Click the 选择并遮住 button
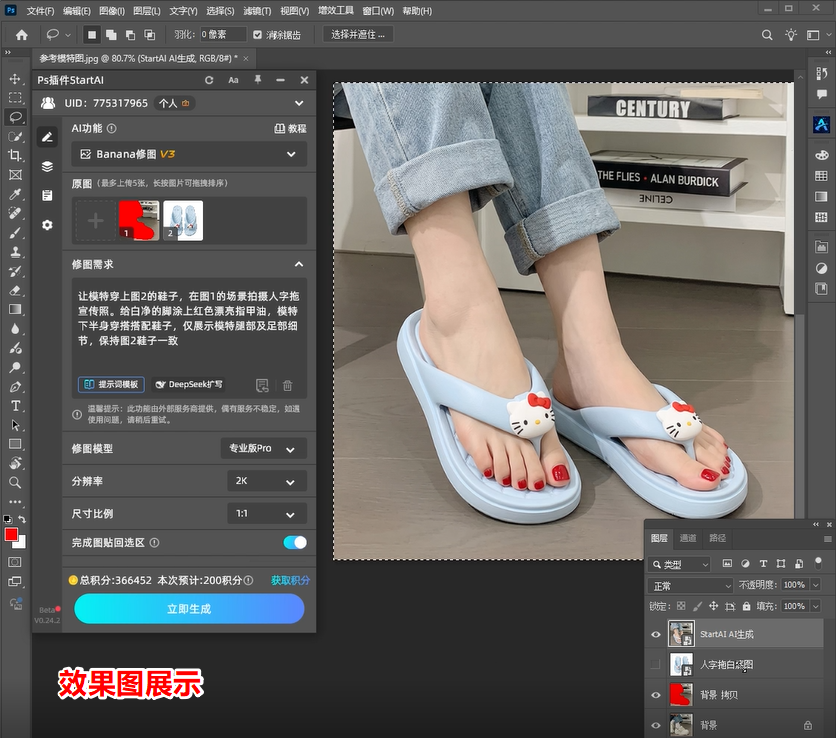 tap(358, 35)
